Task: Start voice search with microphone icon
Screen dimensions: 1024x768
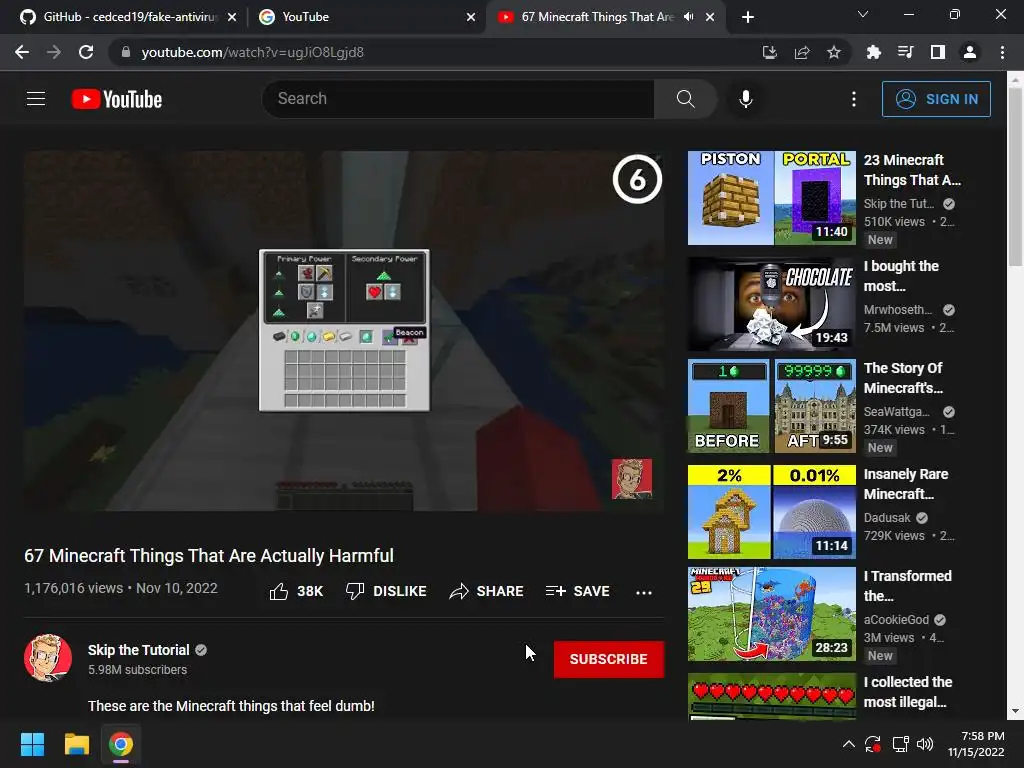Action: coord(745,99)
